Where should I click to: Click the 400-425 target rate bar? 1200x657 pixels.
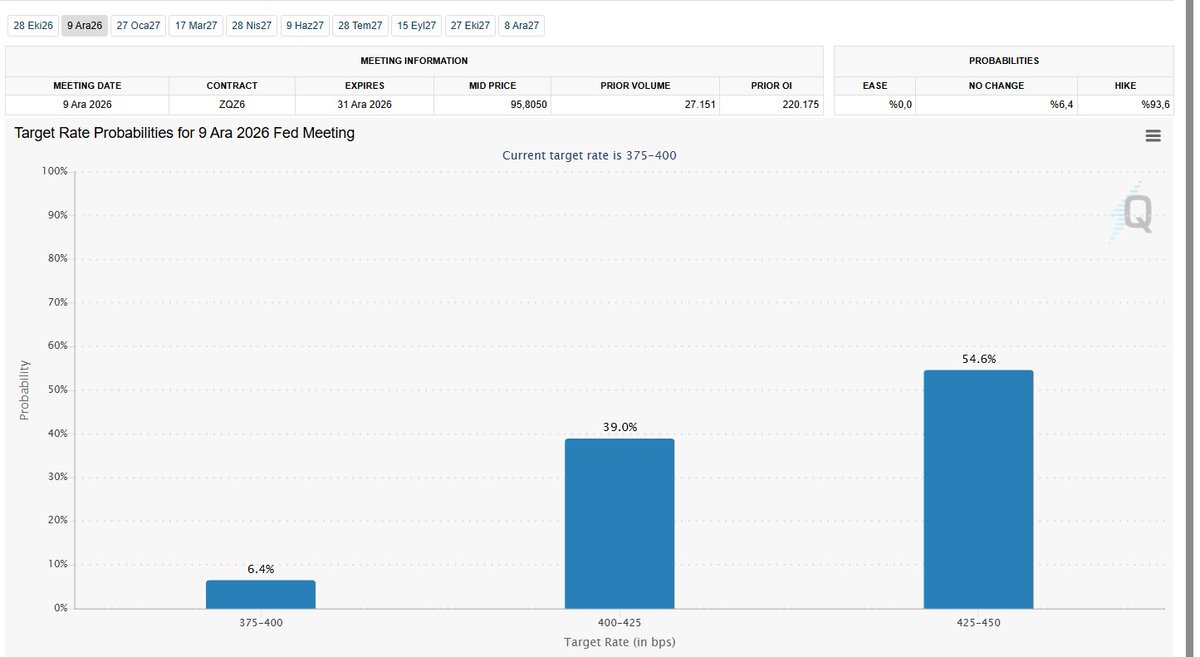point(619,523)
